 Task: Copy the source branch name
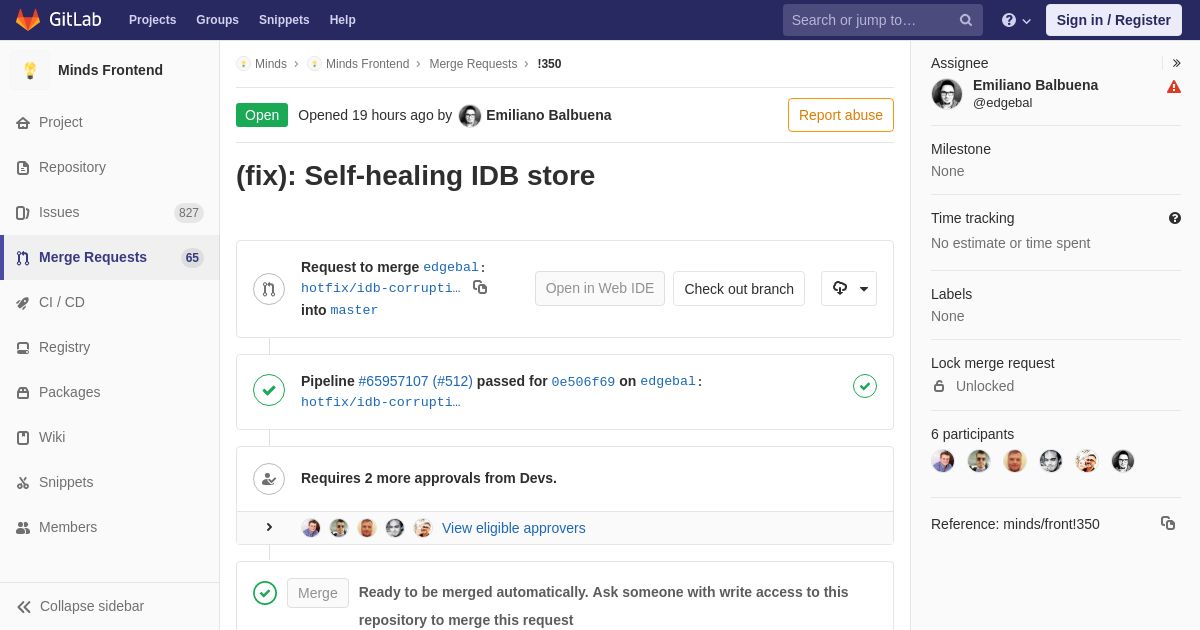point(480,288)
